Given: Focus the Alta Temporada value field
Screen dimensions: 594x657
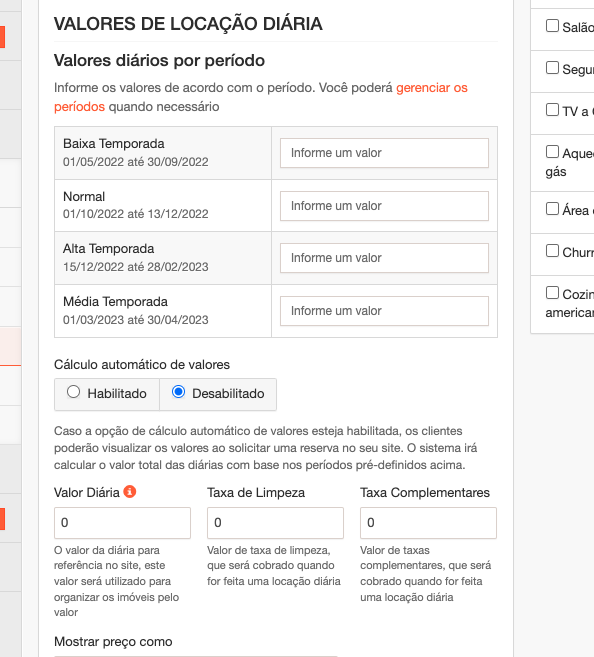Looking at the screenshot, I should (384, 258).
